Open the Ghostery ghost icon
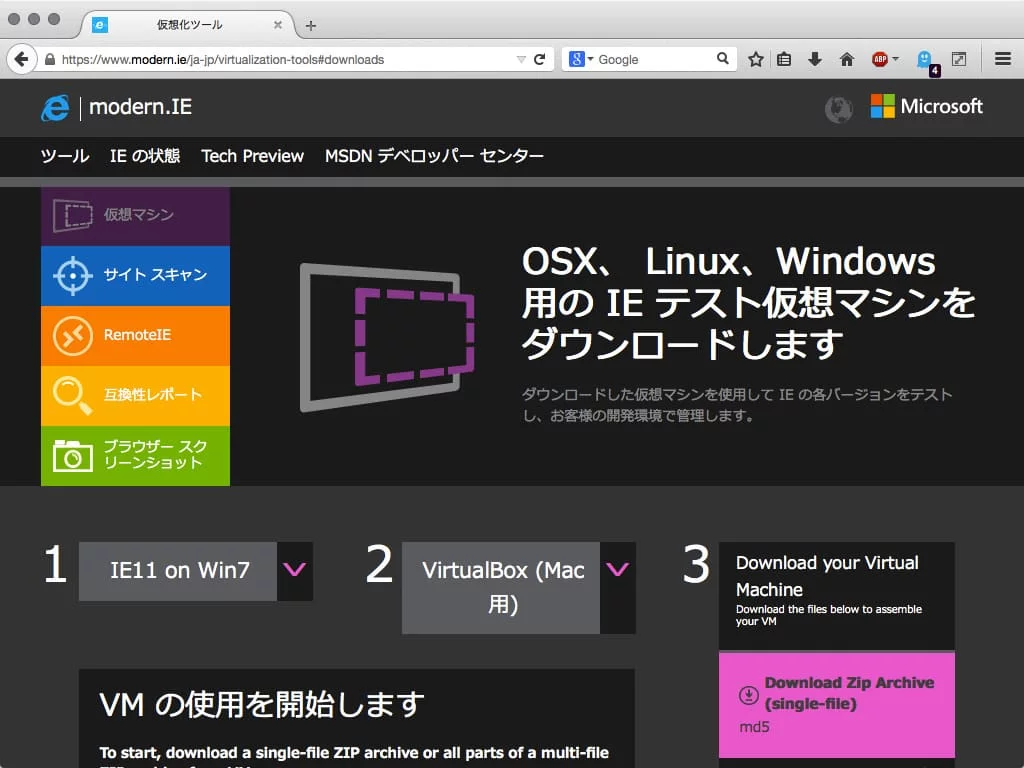This screenshot has width=1024, height=768. pyautogui.click(x=925, y=60)
